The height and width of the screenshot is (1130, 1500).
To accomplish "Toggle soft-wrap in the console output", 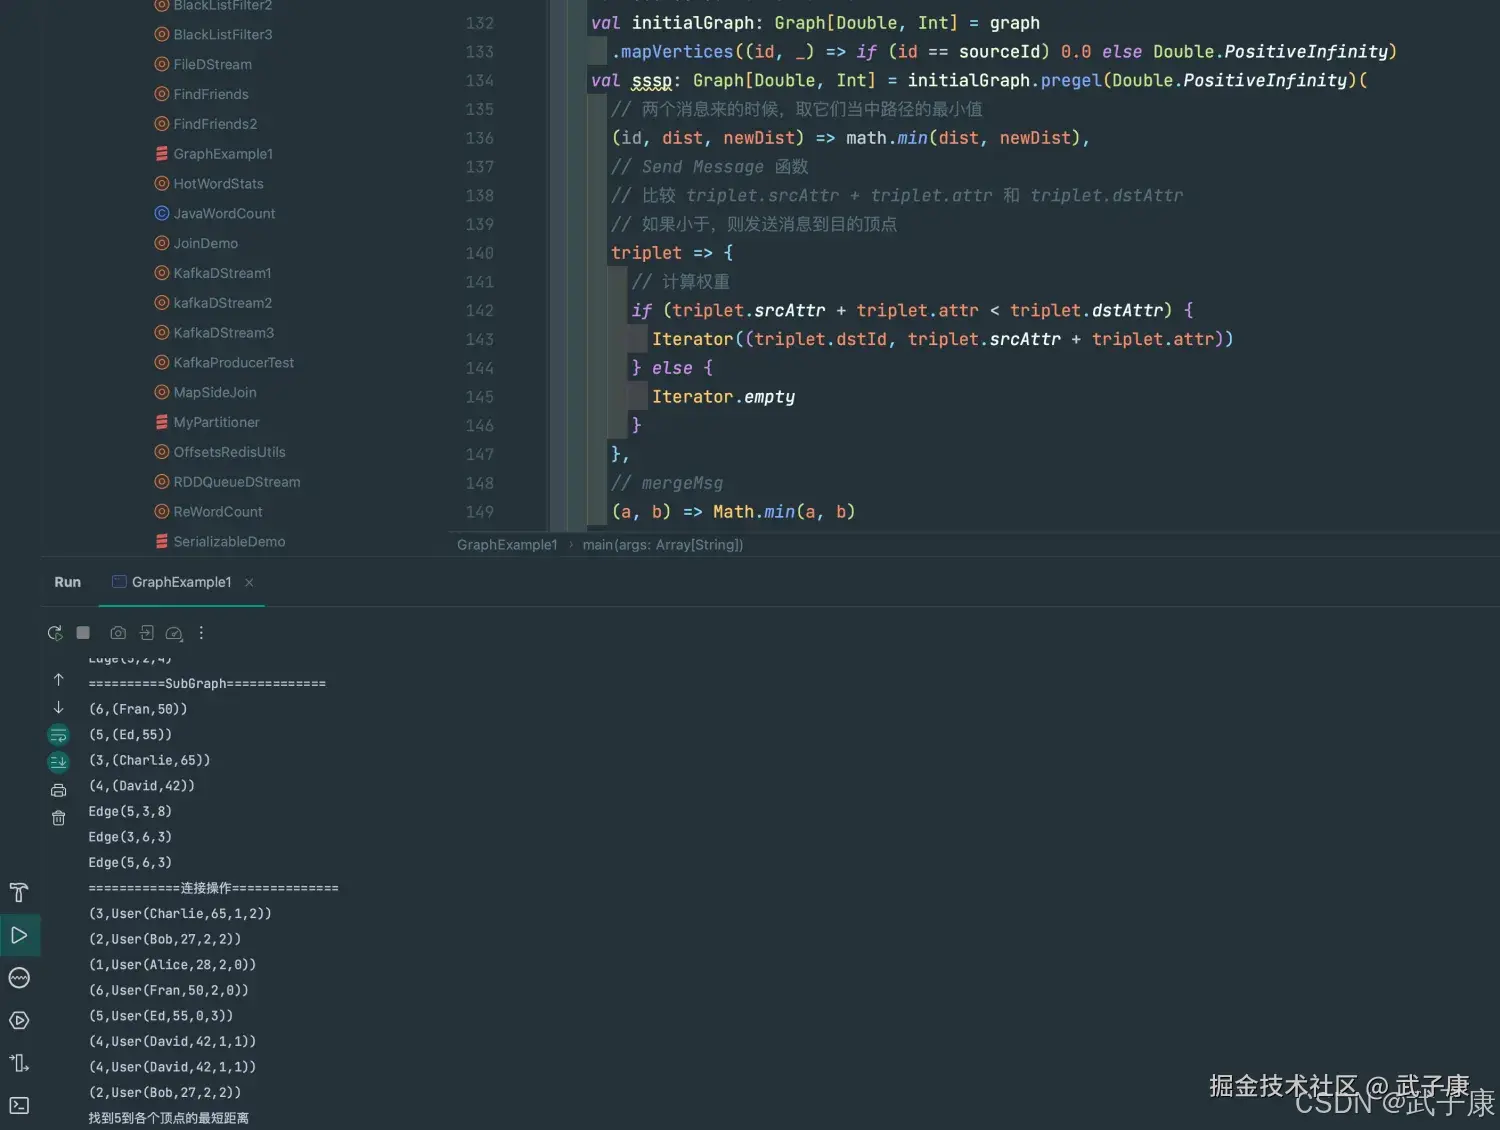I will point(58,735).
